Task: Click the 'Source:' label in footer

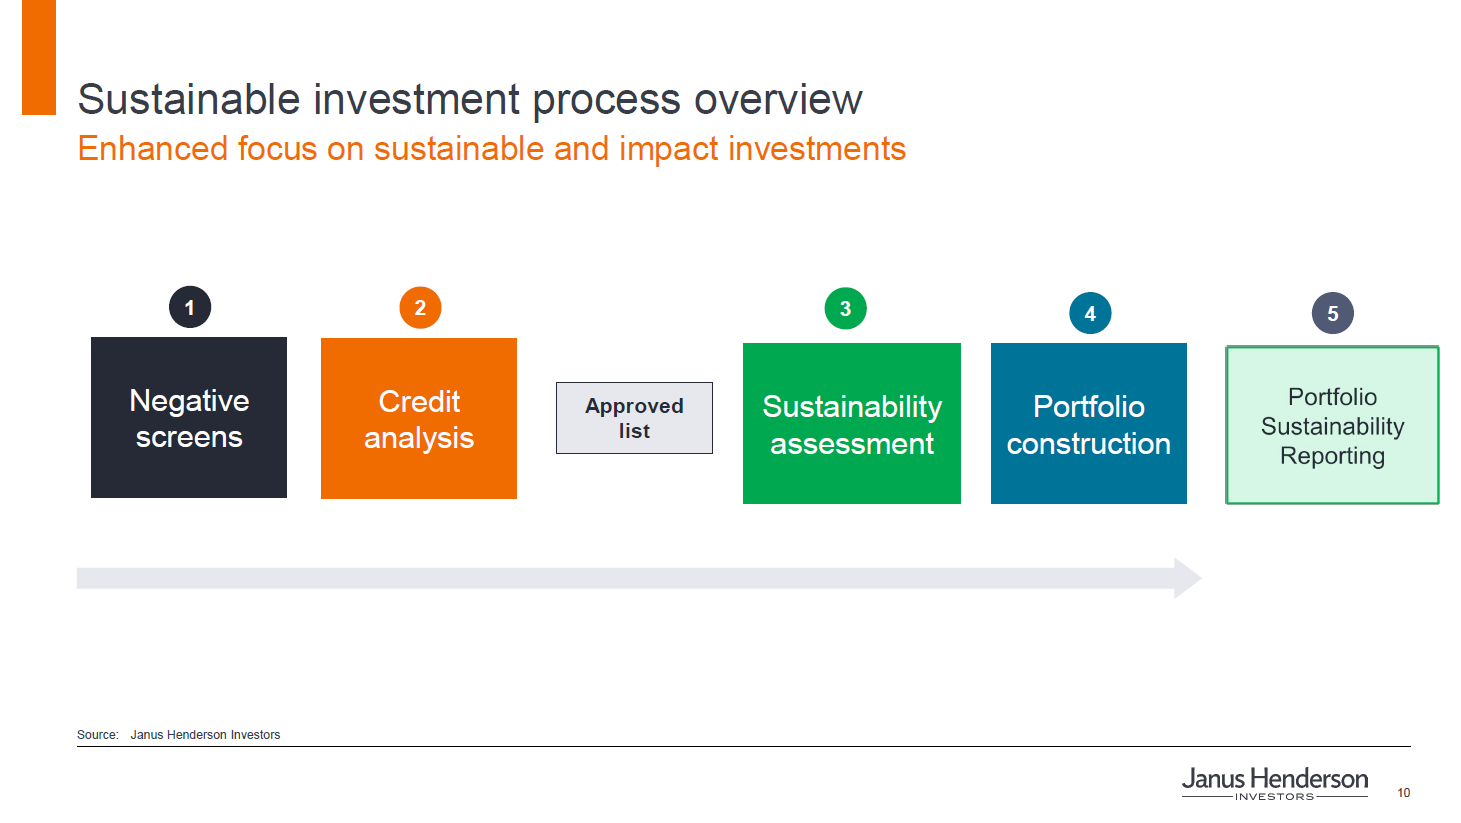Action: coord(98,735)
